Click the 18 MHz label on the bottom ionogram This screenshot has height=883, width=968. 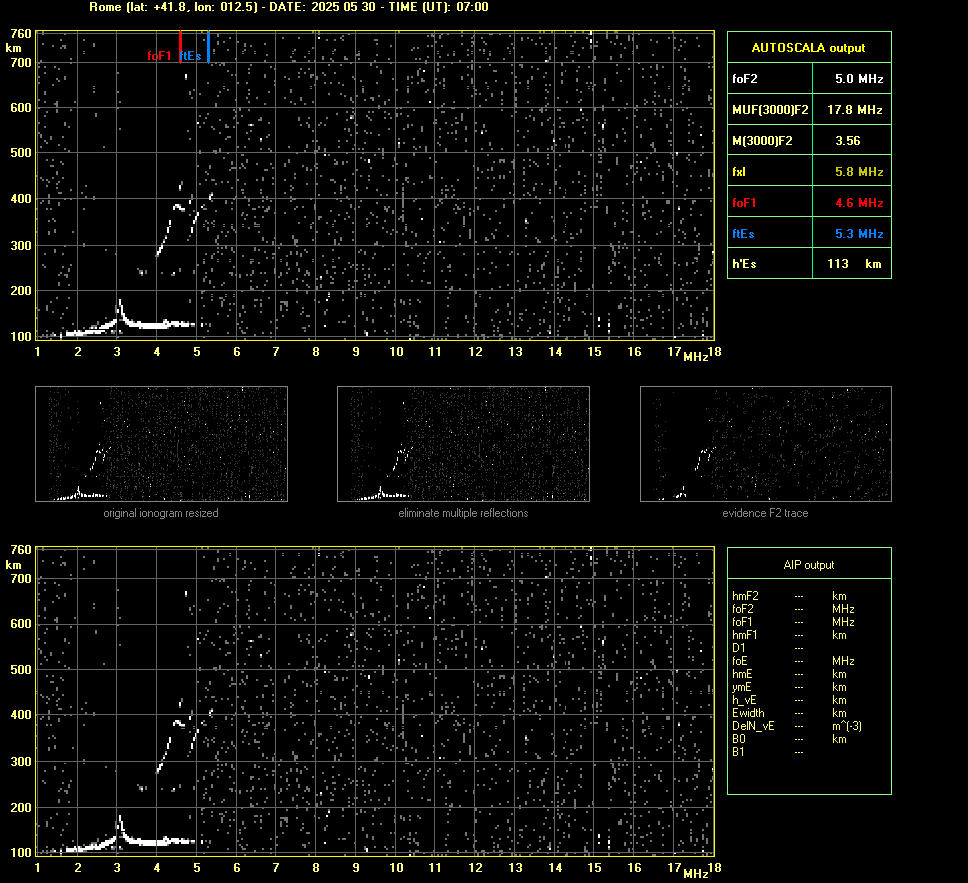click(x=714, y=868)
